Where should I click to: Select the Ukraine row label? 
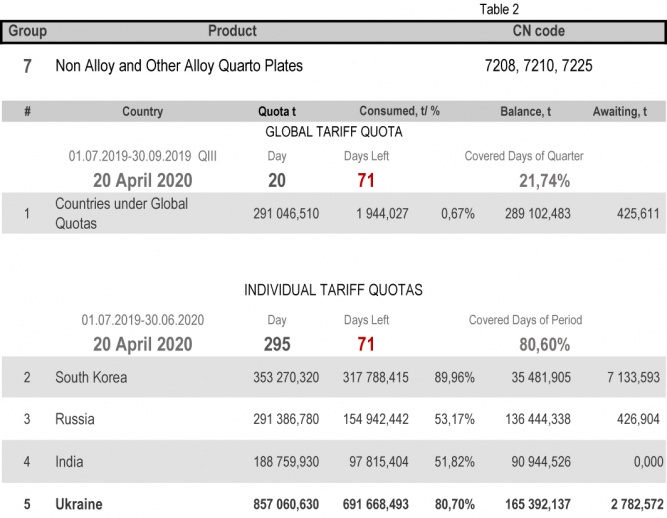pos(79,504)
